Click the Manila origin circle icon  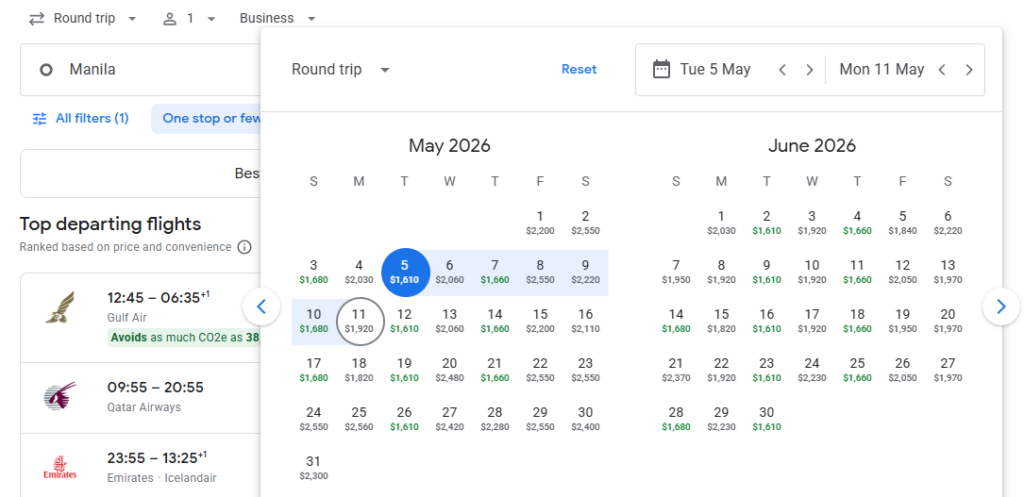pyautogui.click(x=46, y=70)
